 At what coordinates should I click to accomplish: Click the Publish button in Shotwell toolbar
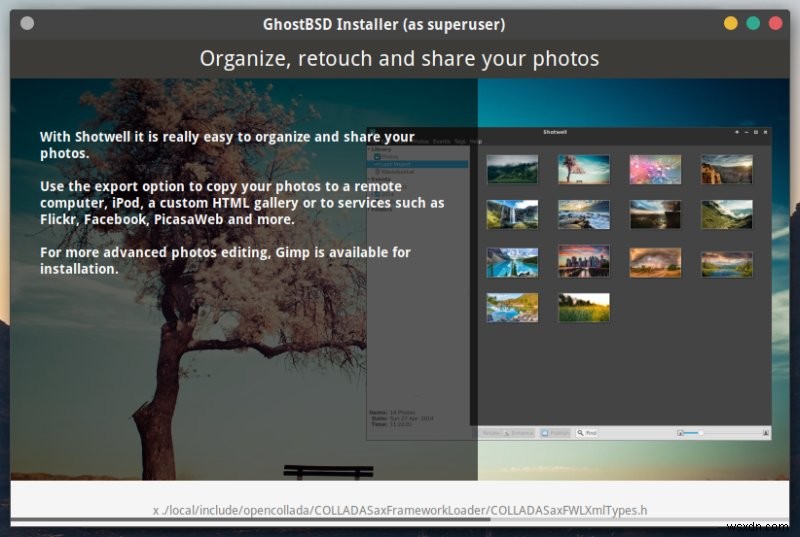[x=555, y=432]
